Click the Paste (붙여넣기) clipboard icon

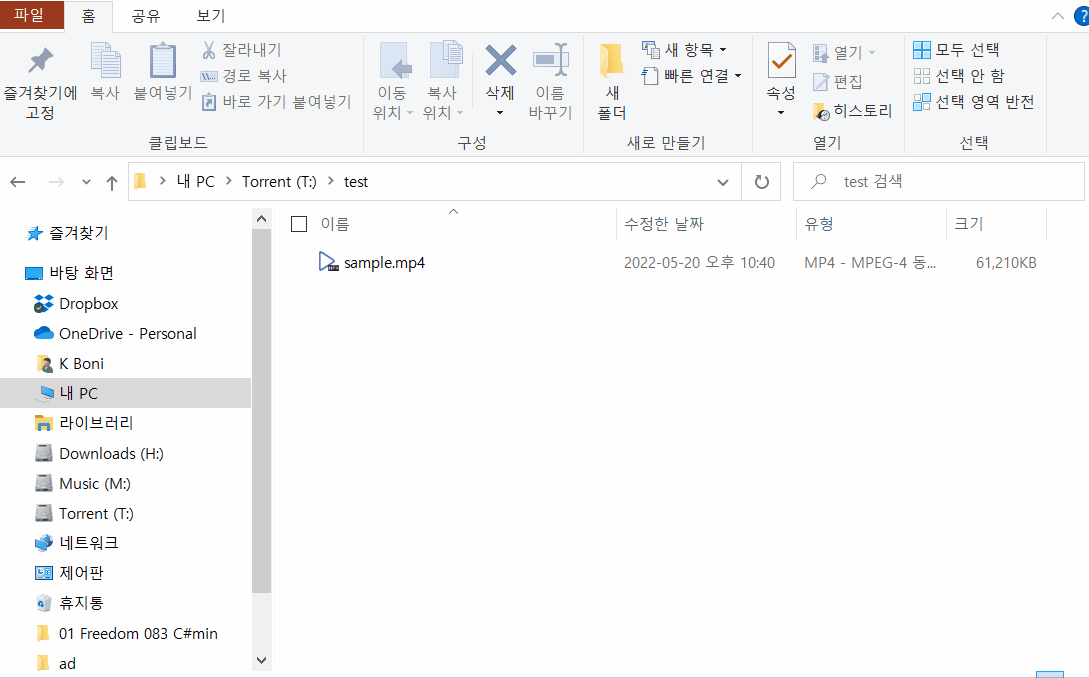(163, 60)
